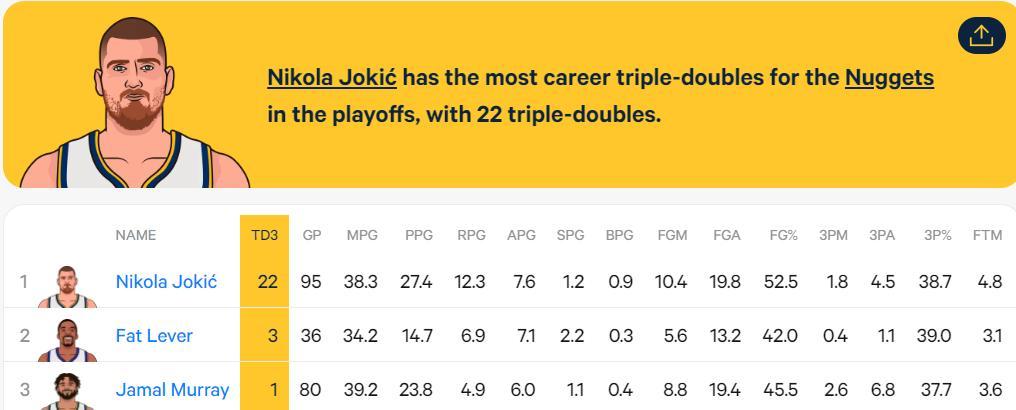Sort by APG column header

(x=521, y=235)
